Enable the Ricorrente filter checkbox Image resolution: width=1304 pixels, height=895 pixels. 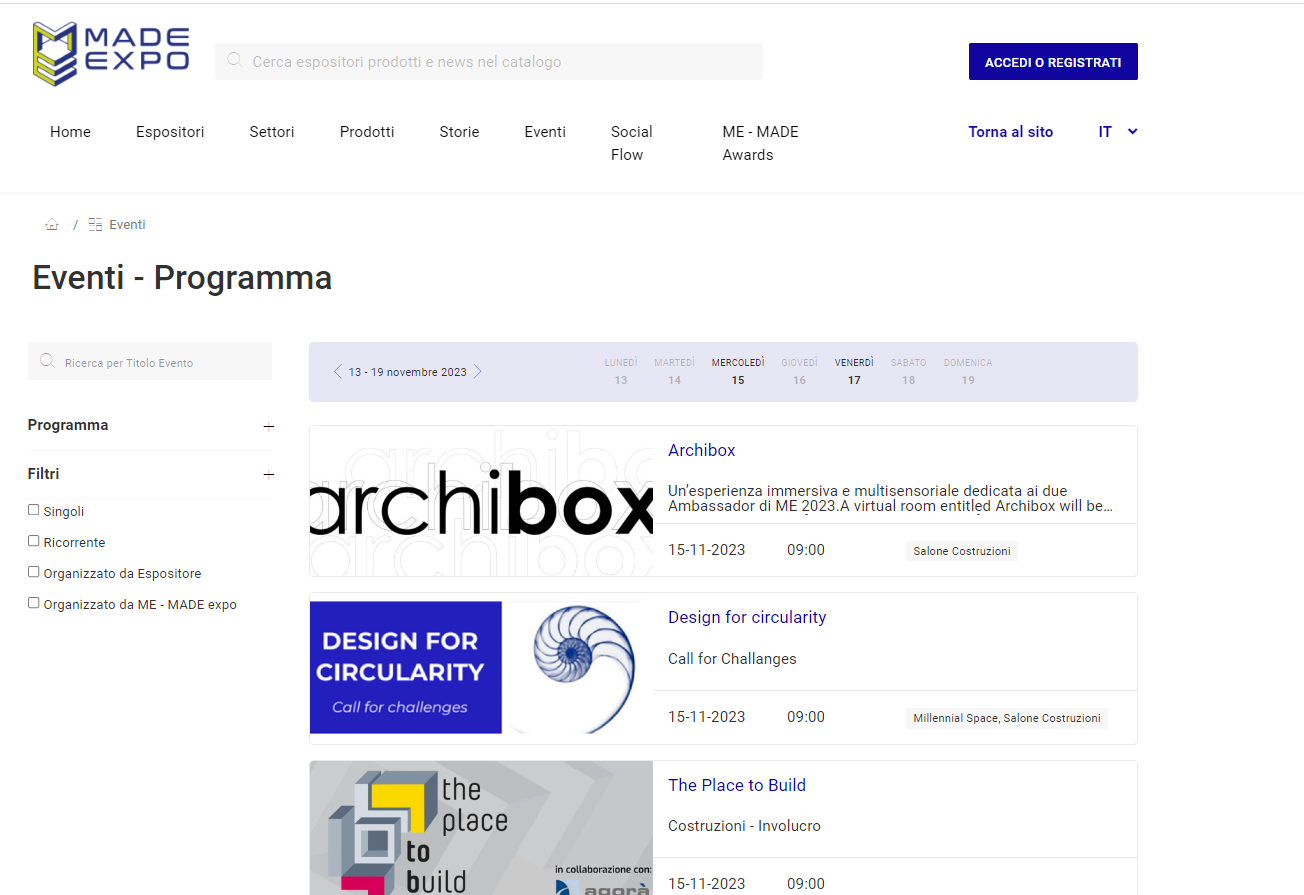coord(34,541)
